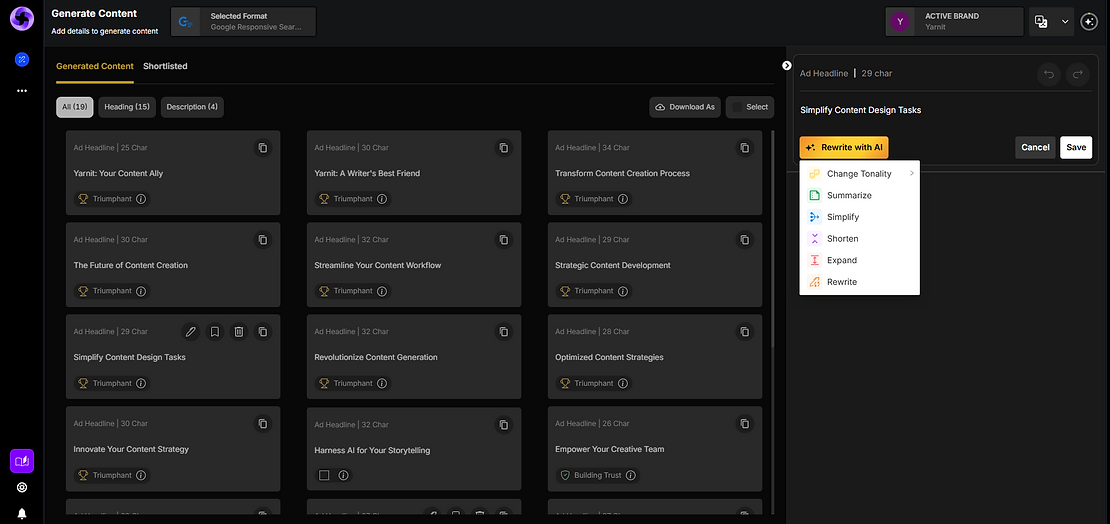The height and width of the screenshot is (524, 1110).
Task: Expand the language chevron dropdown
Action: [x=1065, y=22]
